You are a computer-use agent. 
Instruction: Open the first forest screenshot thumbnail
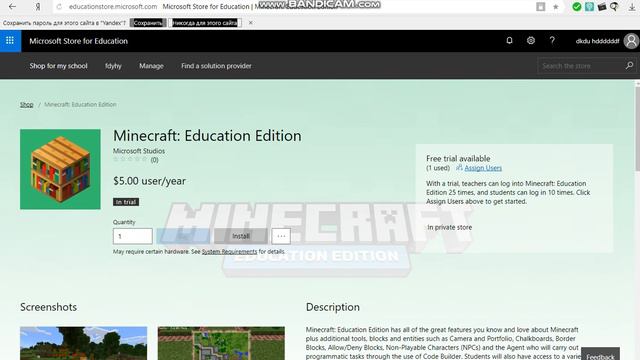(84, 343)
